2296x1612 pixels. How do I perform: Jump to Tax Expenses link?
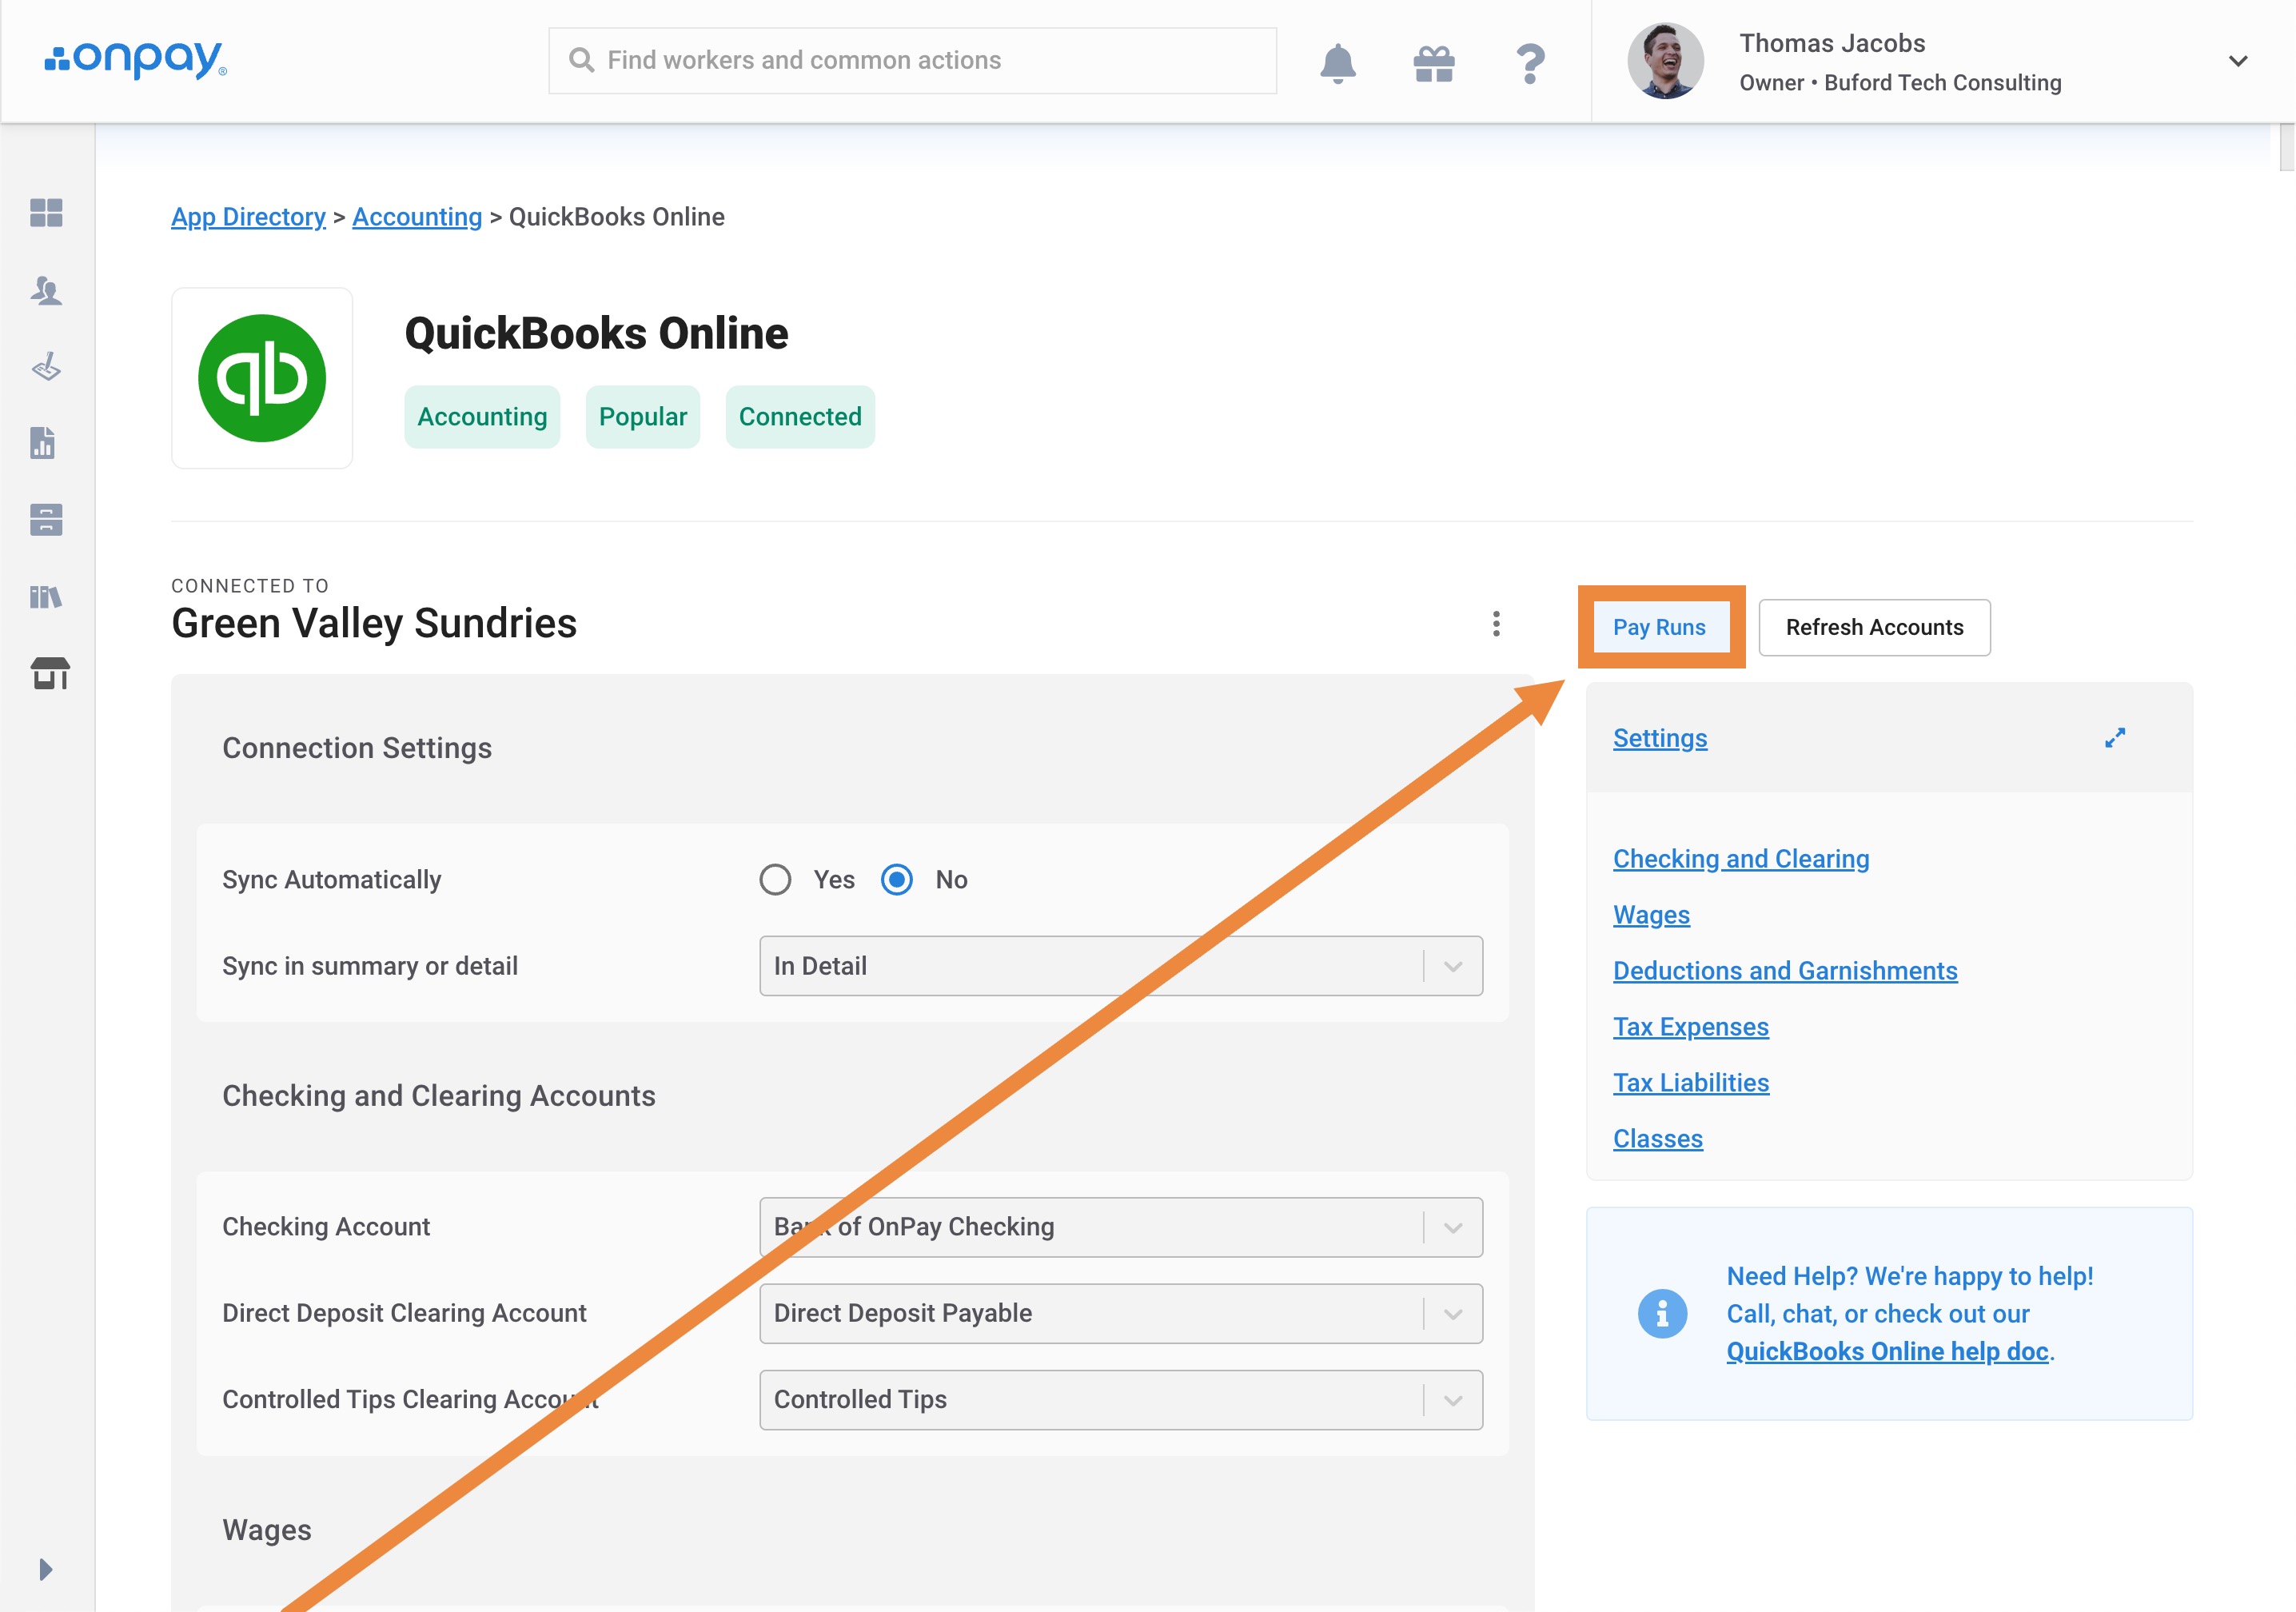(x=1691, y=1027)
